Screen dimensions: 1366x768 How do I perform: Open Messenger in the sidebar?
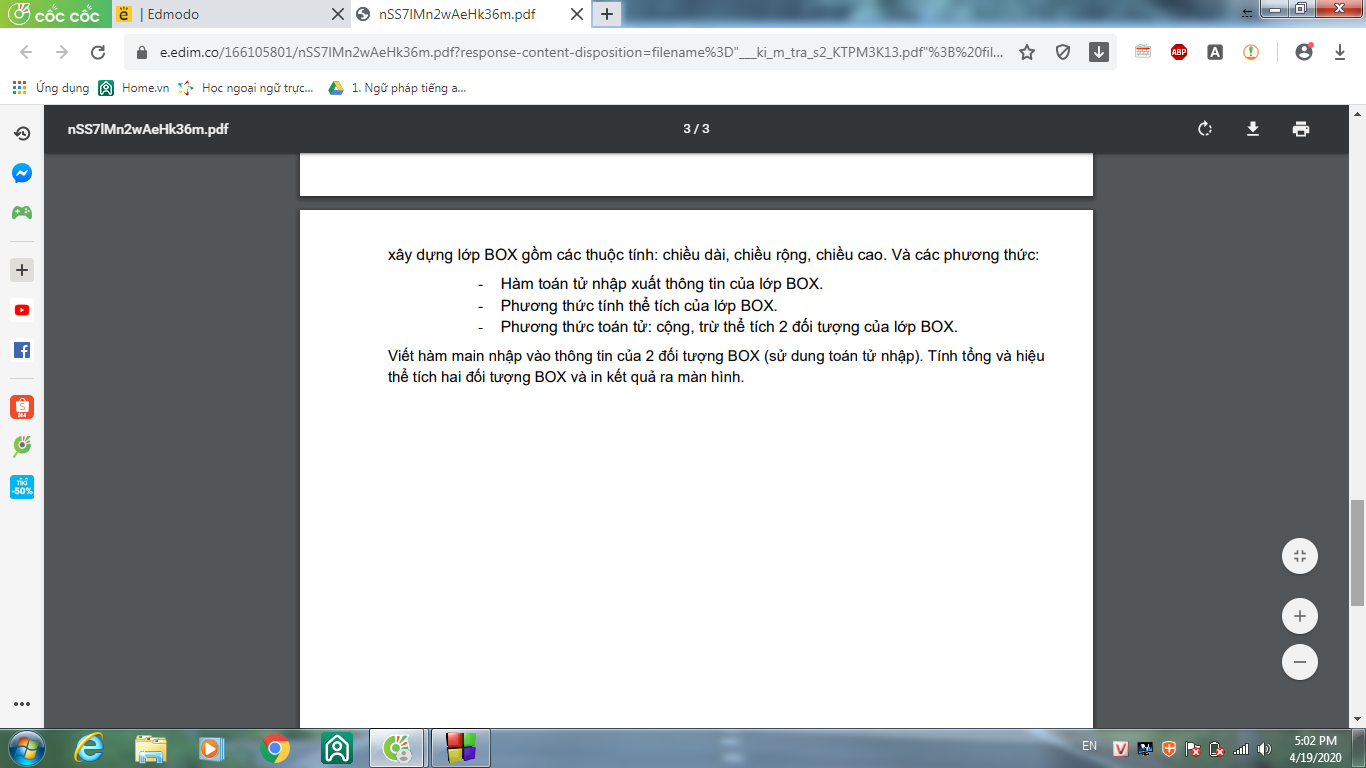[x=22, y=173]
